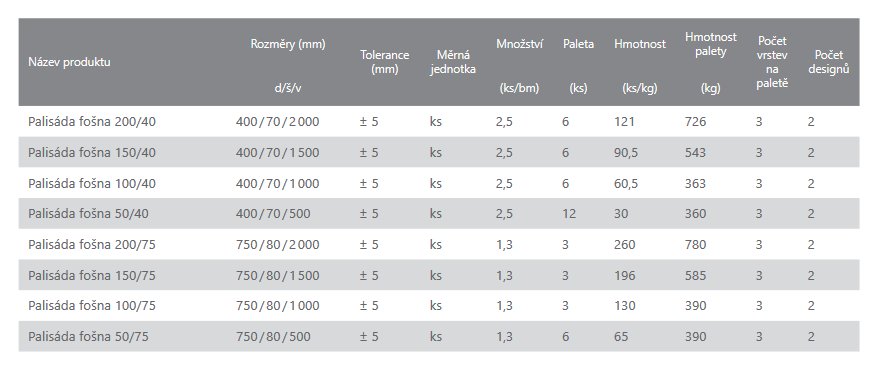Click Palisáda fošna 100/40 product name
Screen dimensions: 877x367
click(x=92, y=184)
